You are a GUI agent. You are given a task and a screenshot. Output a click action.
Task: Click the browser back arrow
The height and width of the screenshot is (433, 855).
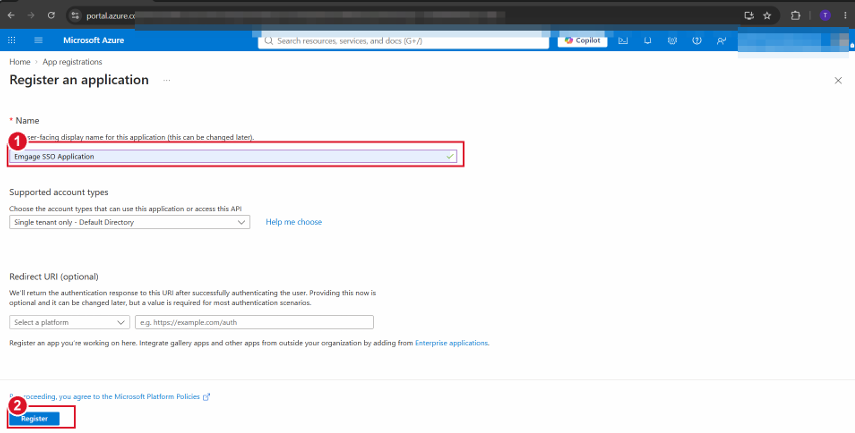[x=11, y=15]
